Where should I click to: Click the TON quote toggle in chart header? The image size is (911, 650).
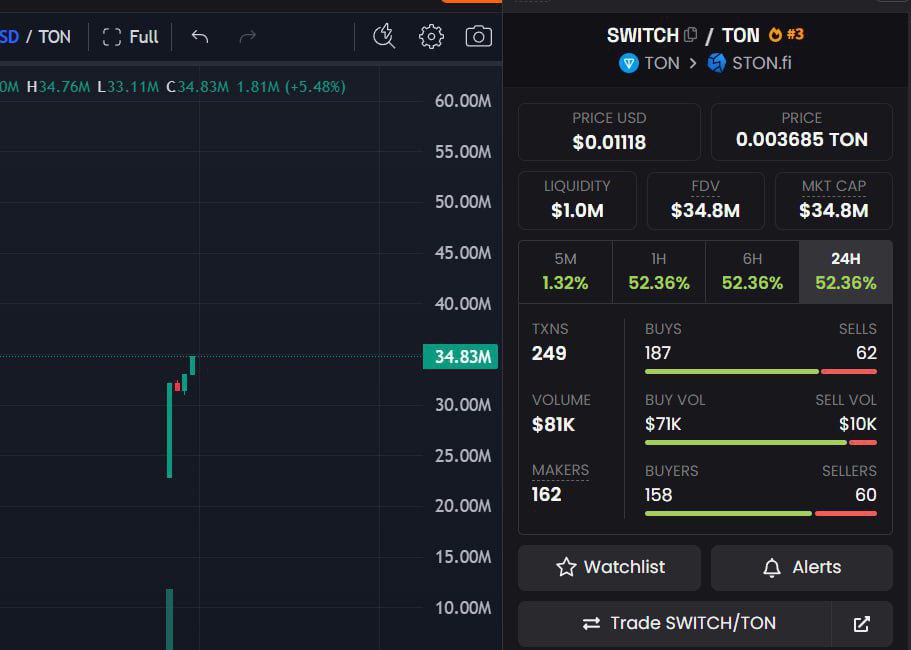[x=55, y=37]
